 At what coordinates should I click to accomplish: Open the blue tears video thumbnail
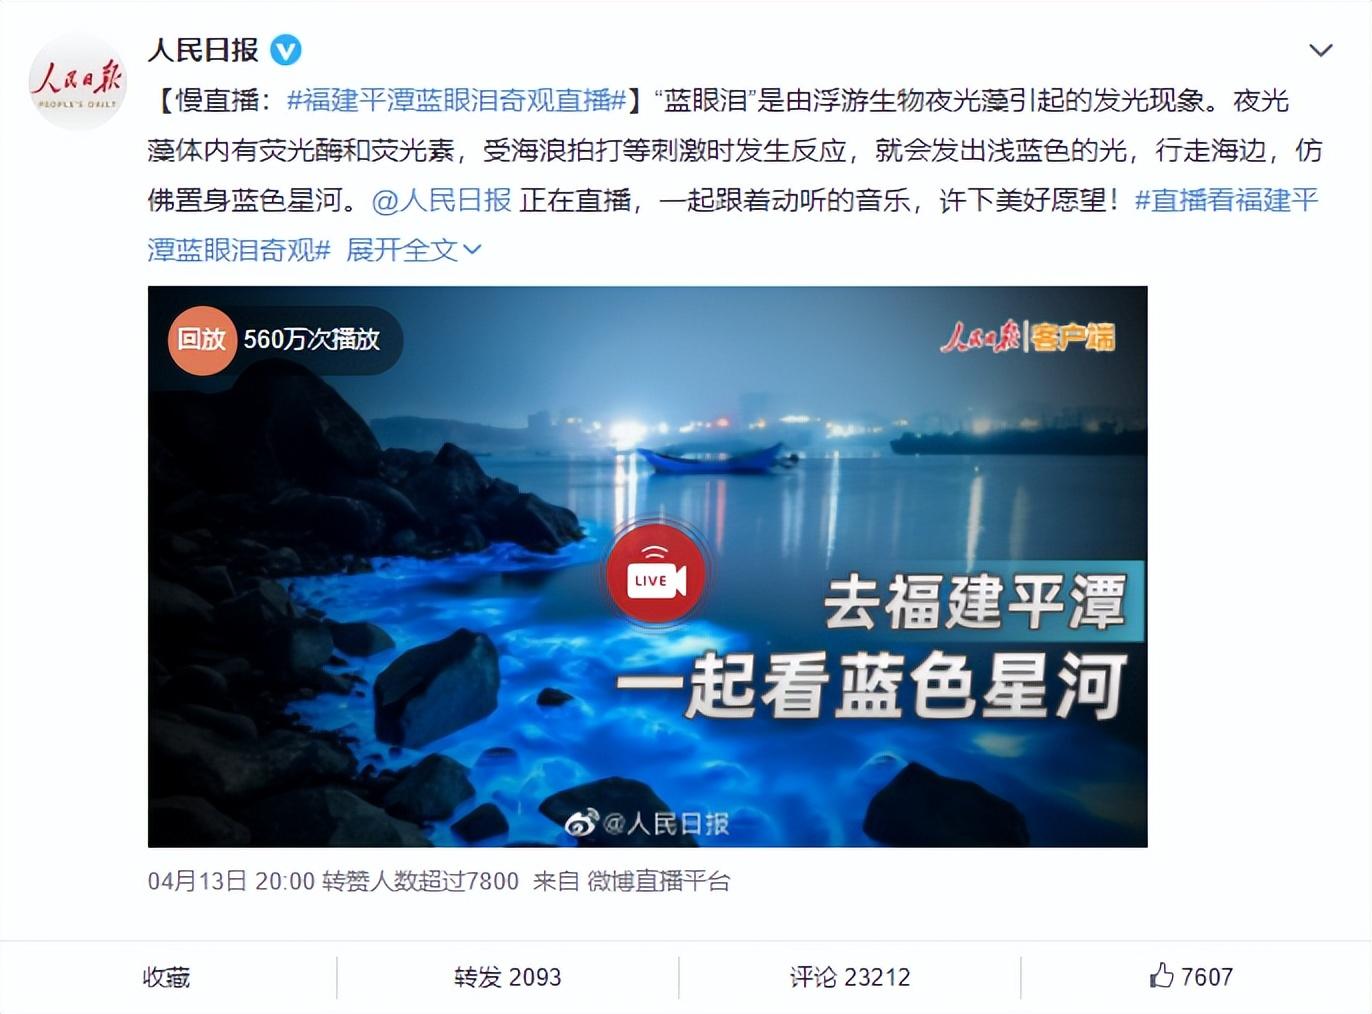point(647,567)
